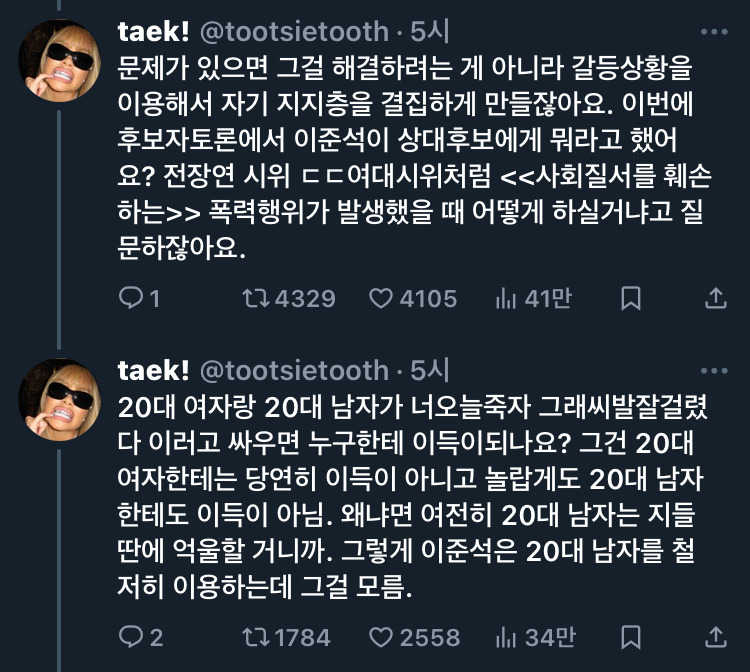This screenshot has width=750, height=672.
Task: Open taek! profile picture on first tweet
Action: pos(59,58)
